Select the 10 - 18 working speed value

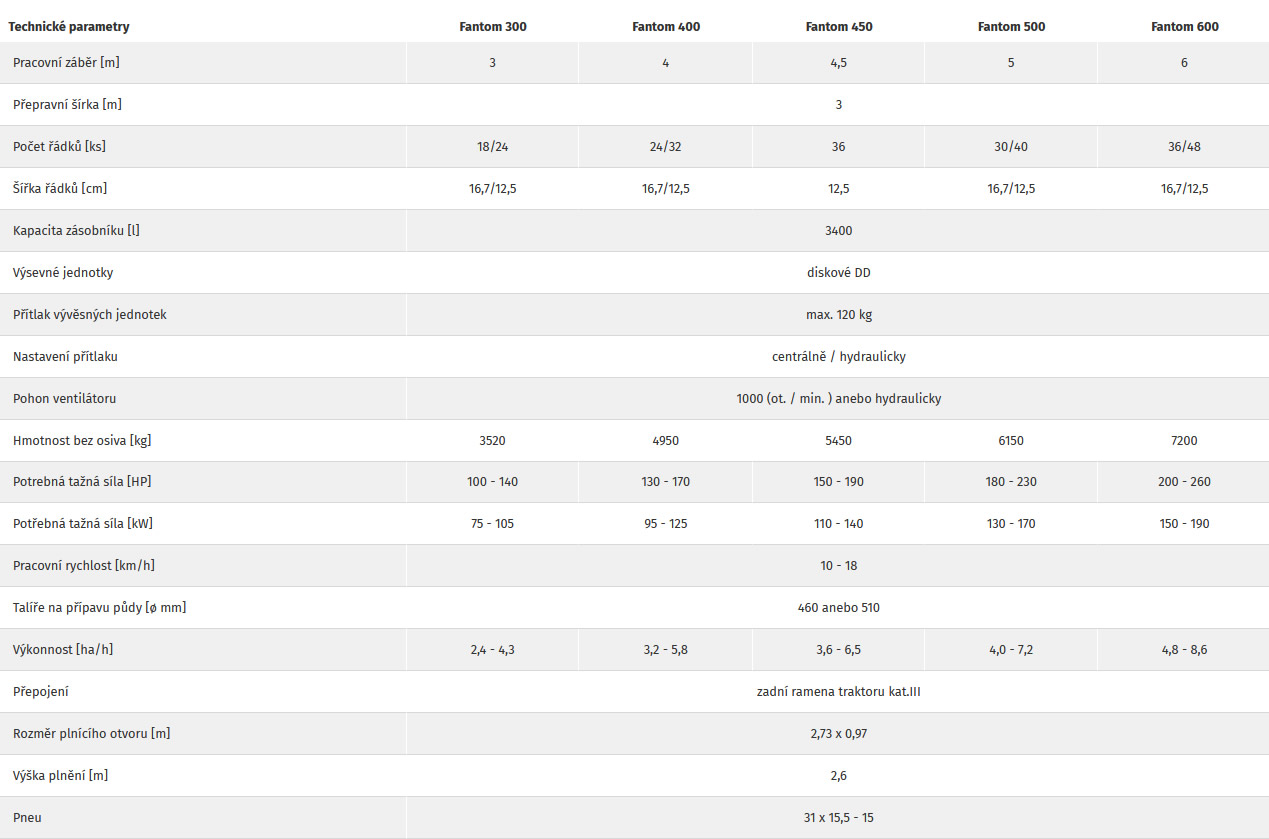coord(838,567)
